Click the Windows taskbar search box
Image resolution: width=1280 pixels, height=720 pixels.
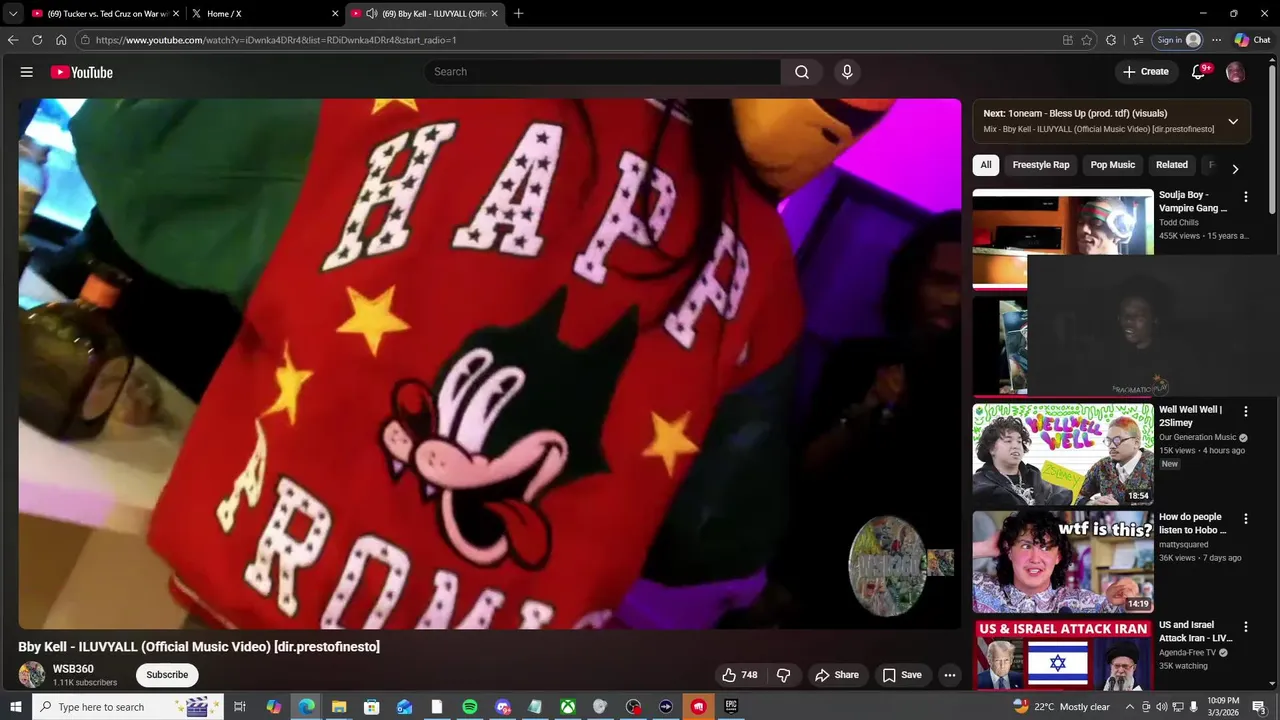128,707
